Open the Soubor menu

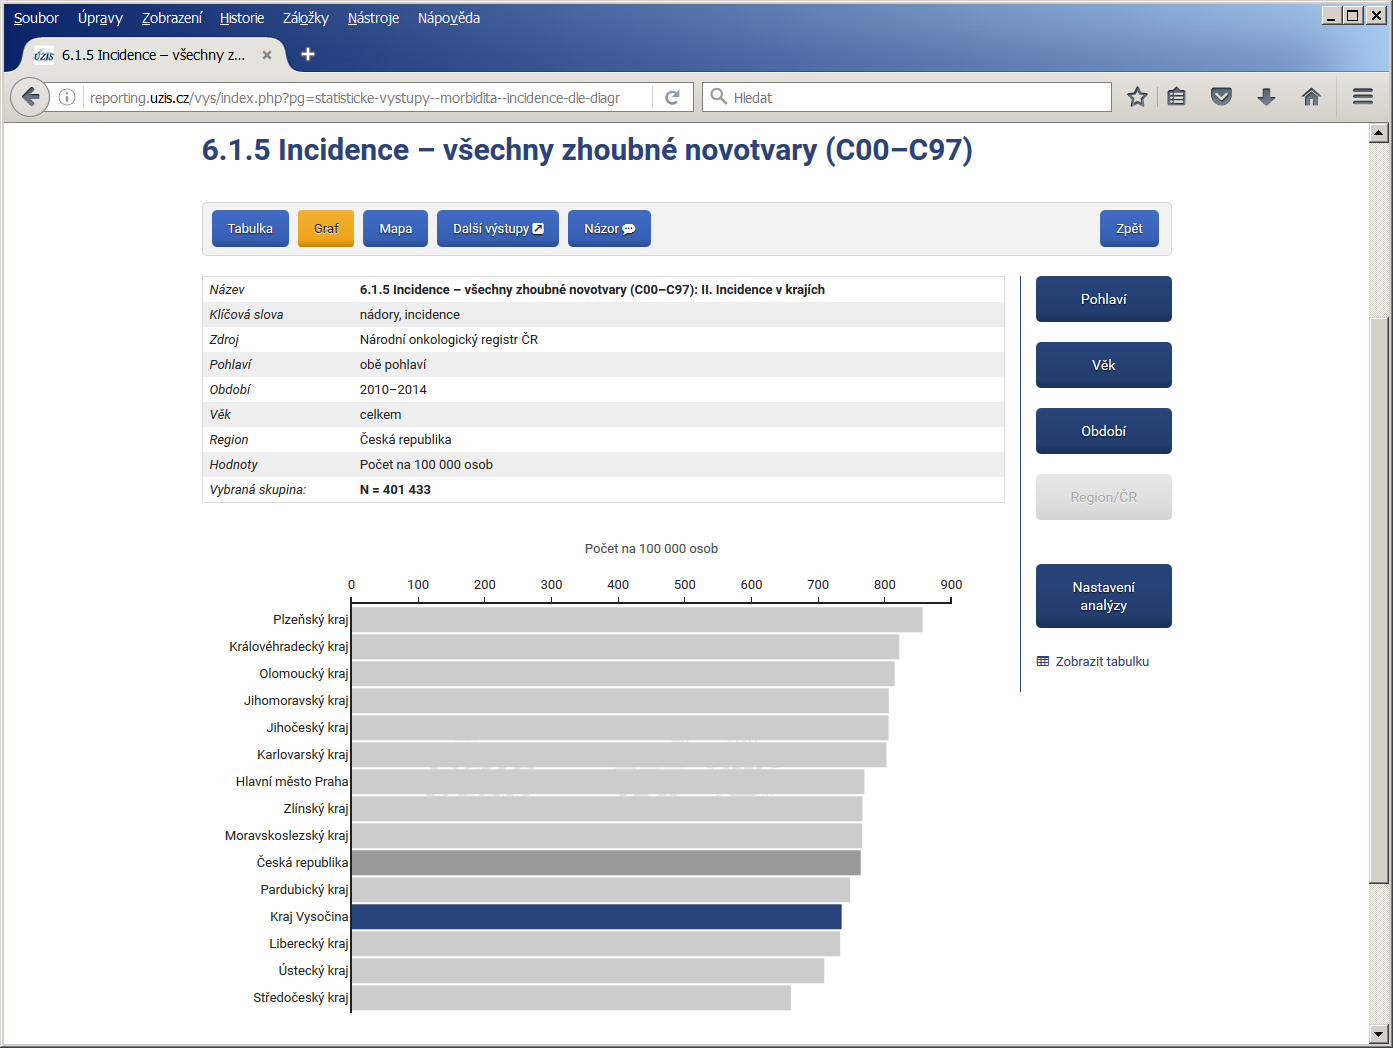click(36, 18)
